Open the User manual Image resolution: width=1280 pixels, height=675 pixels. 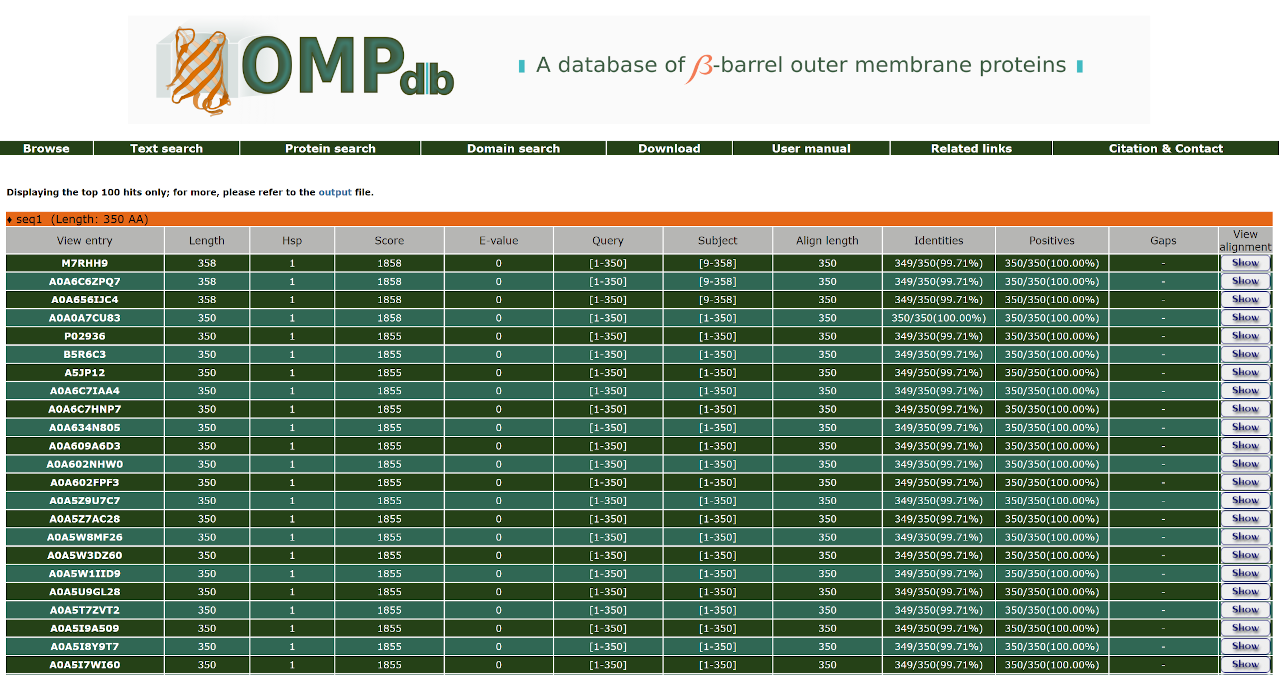(x=811, y=148)
